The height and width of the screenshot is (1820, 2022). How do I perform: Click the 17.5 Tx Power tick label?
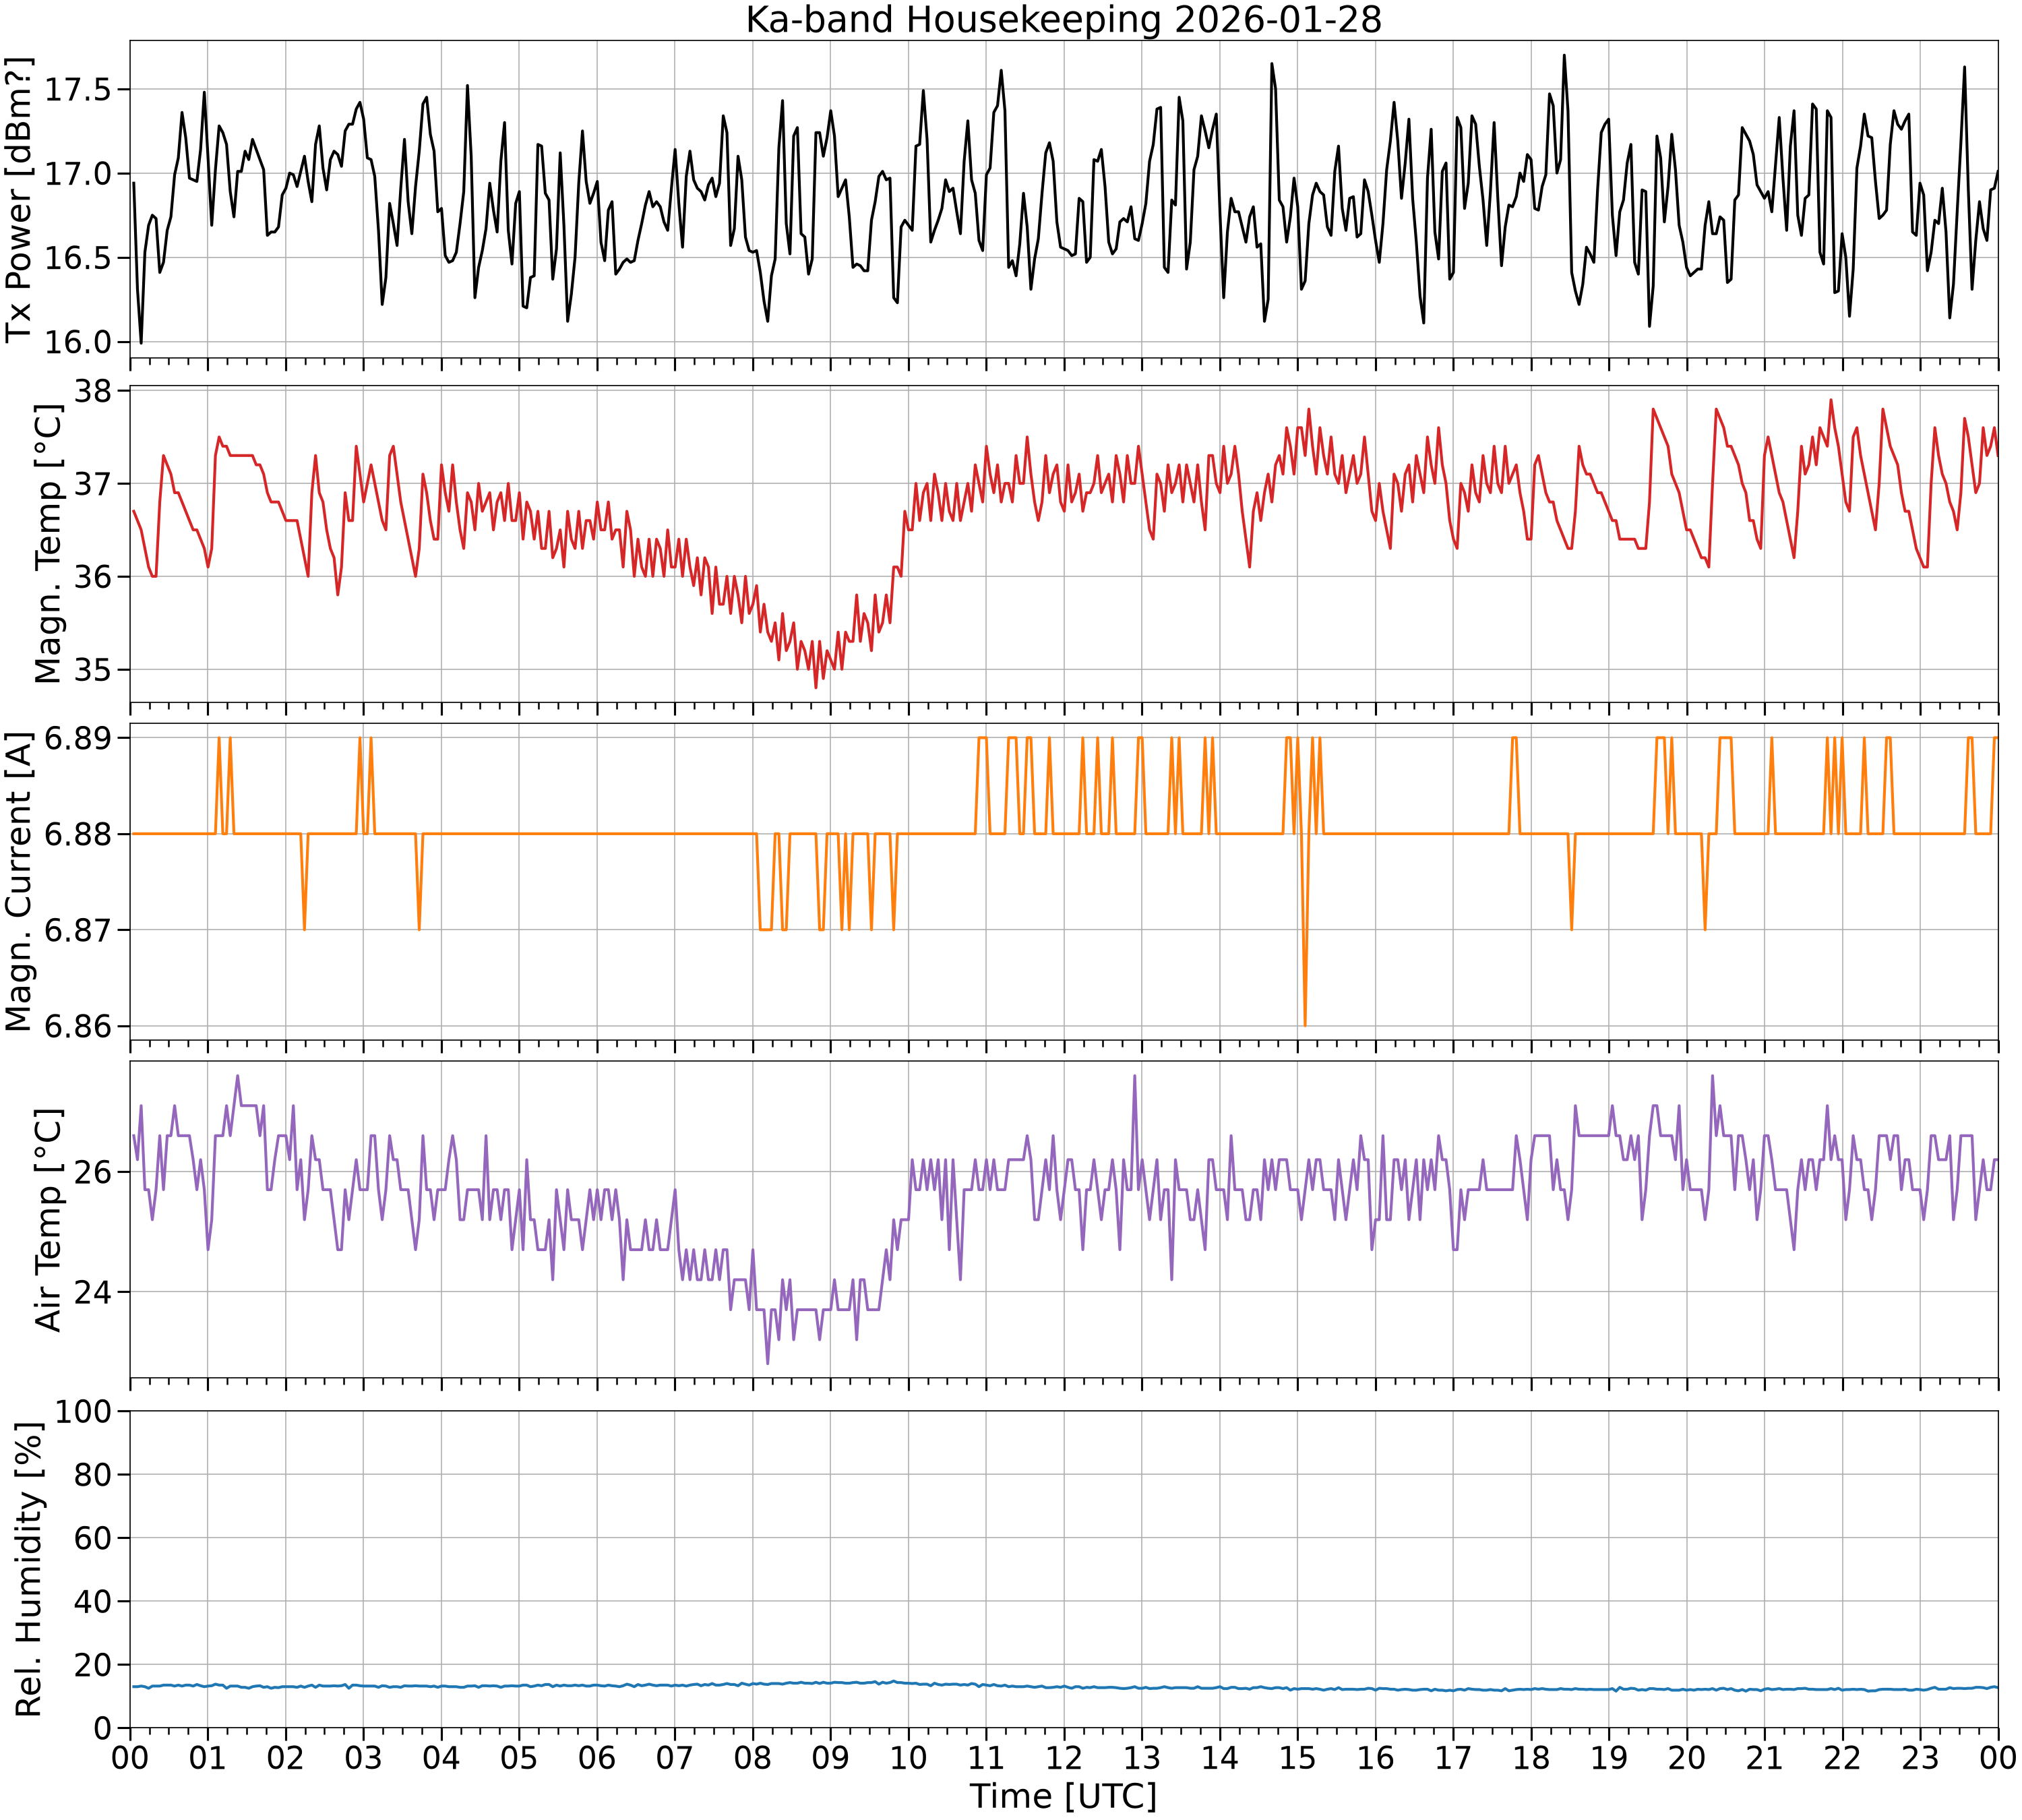[x=80, y=90]
